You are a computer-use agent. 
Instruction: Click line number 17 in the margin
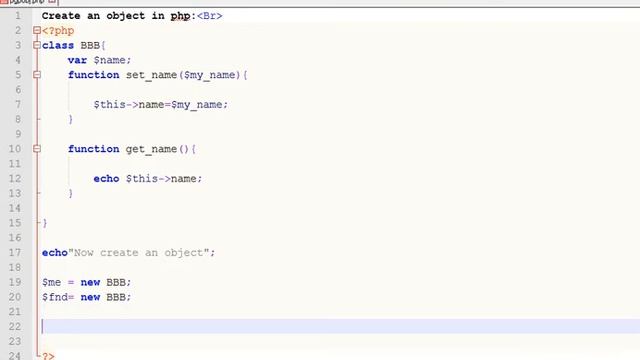(x=15, y=253)
